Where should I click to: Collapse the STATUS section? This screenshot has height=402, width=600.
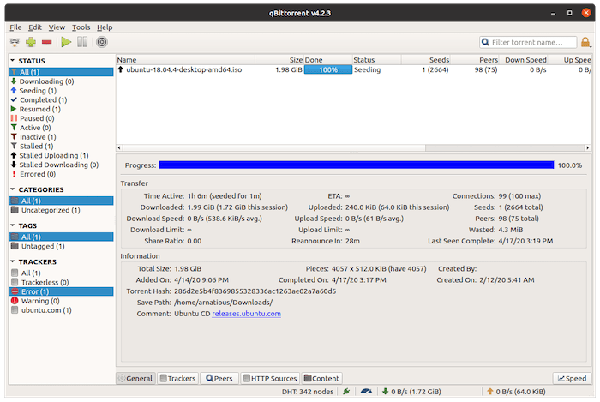click(13, 60)
